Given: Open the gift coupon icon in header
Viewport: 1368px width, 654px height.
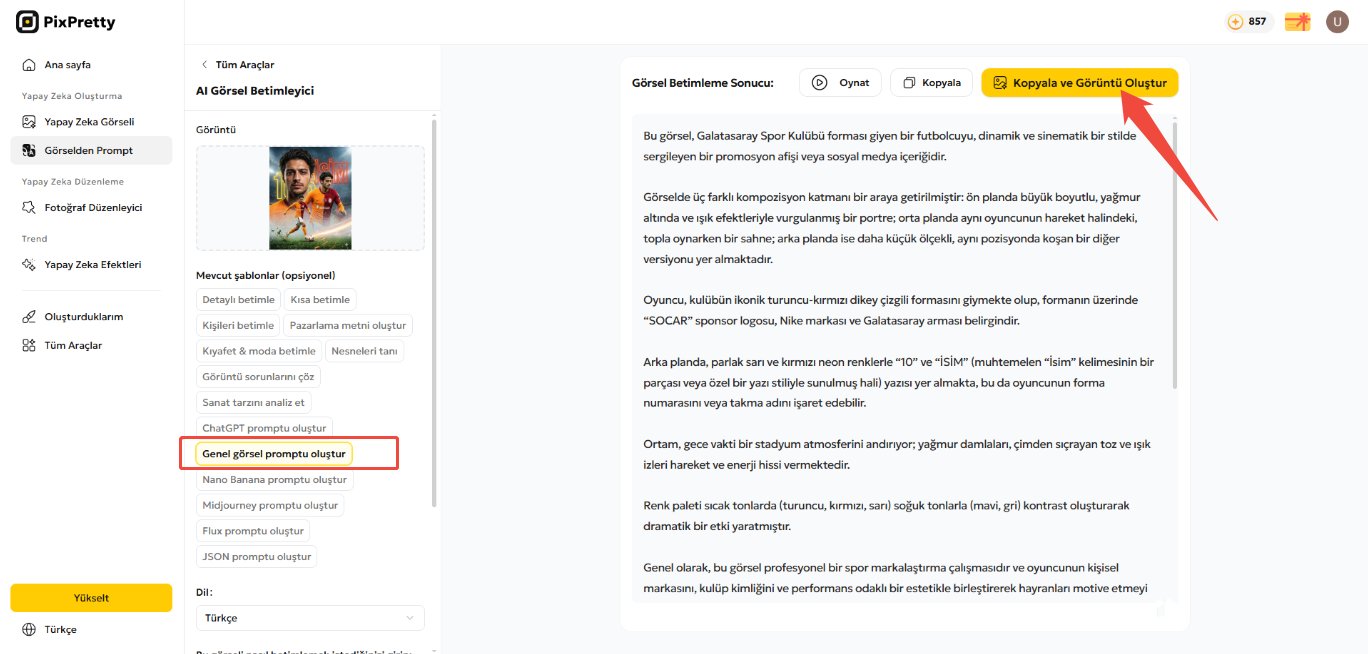Looking at the screenshot, I should pos(1298,22).
